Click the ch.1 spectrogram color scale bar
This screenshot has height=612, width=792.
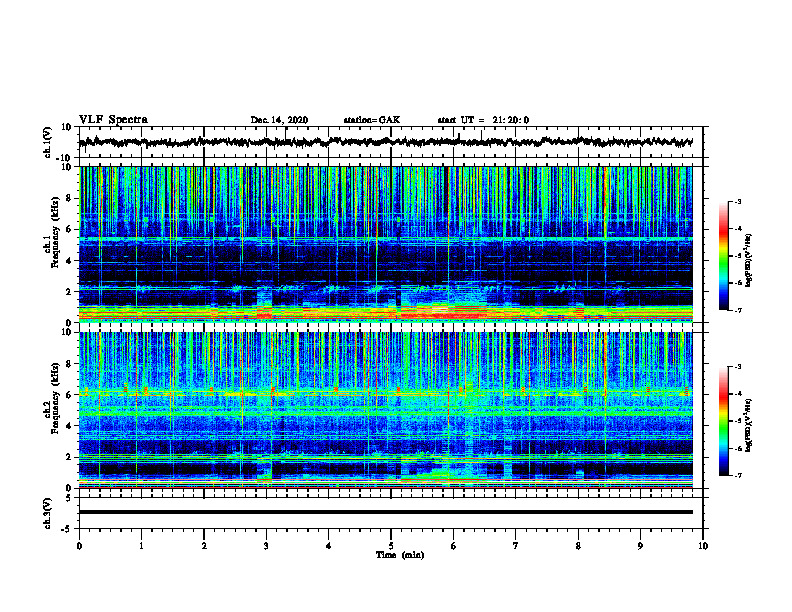(x=723, y=256)
